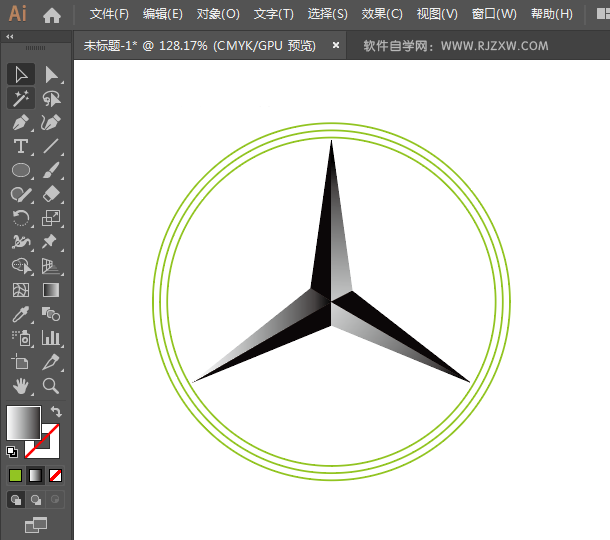
Task: Select the Paintbrush tool
Action: click(x=51, y=170)
